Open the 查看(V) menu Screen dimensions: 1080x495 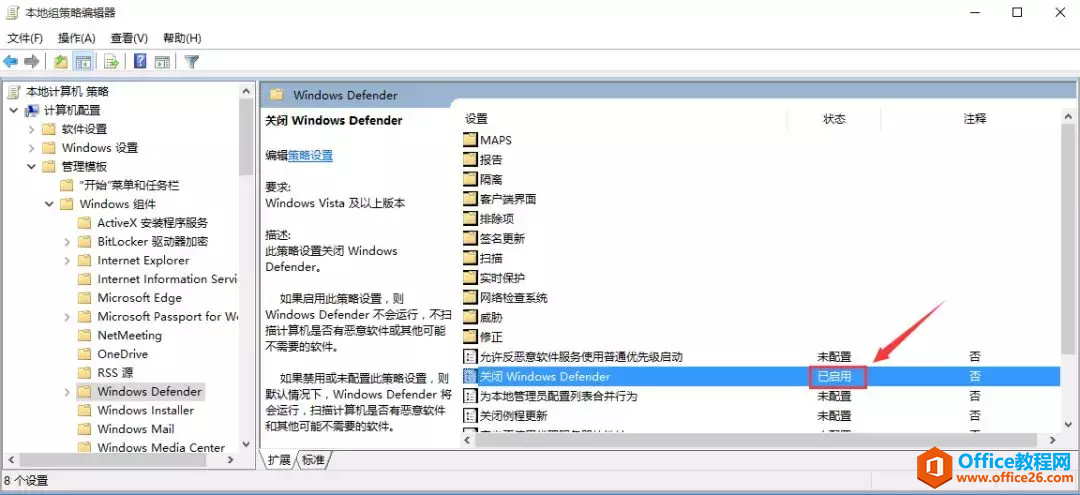pyautogui.click(x=129, y=38)
